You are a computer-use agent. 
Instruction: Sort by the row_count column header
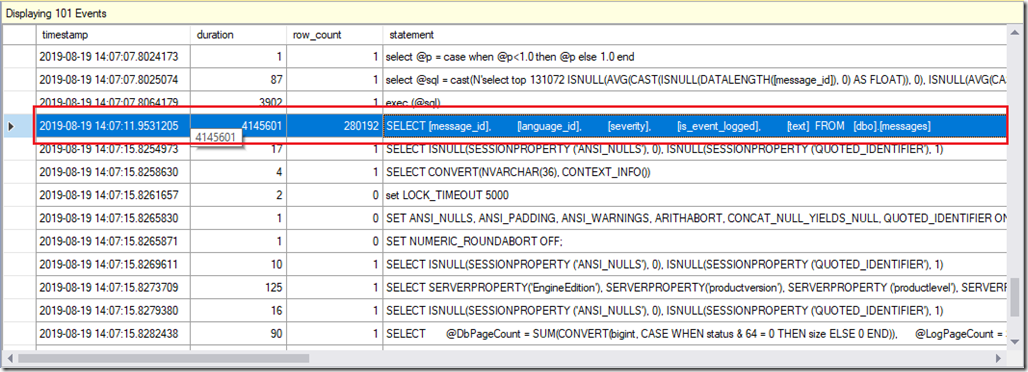point(334,35)
